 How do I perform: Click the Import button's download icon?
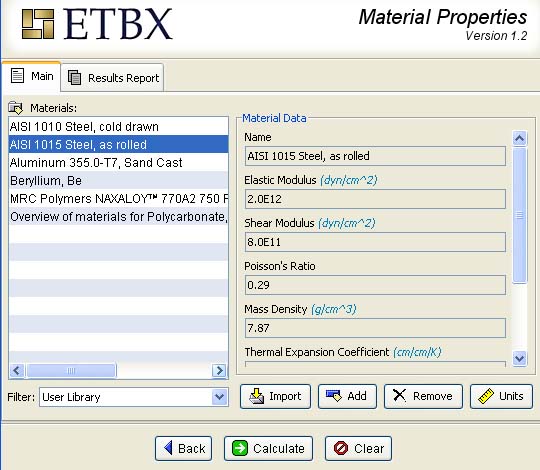pyautogui.click(x=257, y=396)
